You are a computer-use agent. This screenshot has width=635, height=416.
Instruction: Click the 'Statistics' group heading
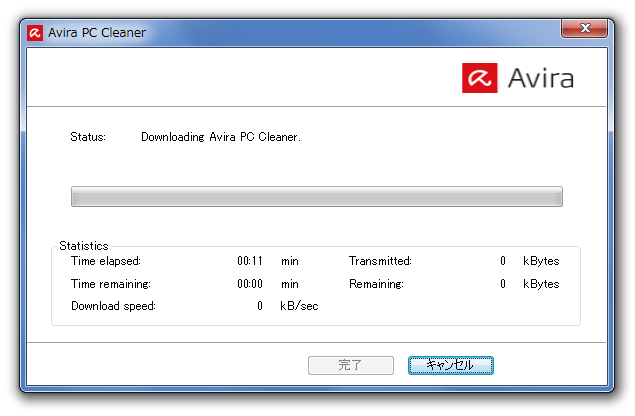point(84,246)
